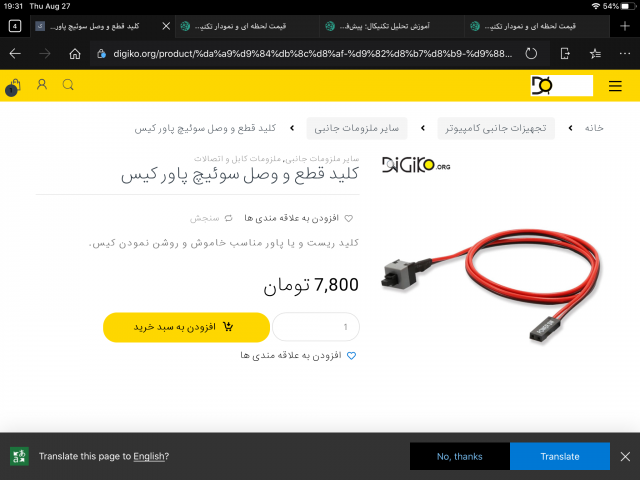Reload the page
The height and width of the screenshot is (480, 640).
tap(531, 53)
